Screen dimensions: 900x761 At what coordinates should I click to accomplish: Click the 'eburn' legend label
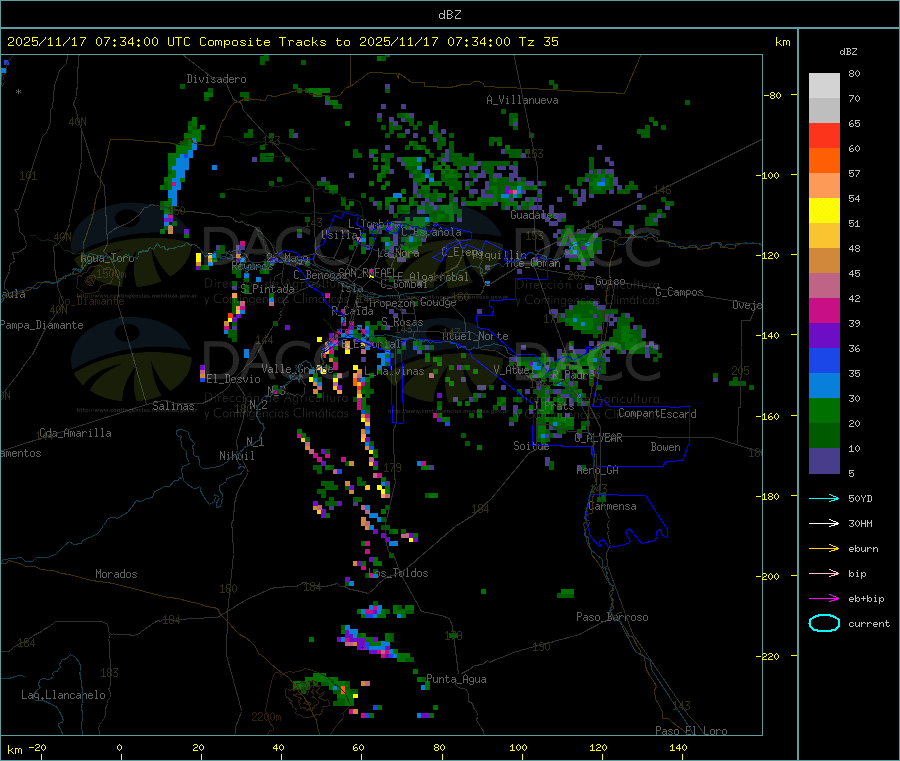point(863,549)
